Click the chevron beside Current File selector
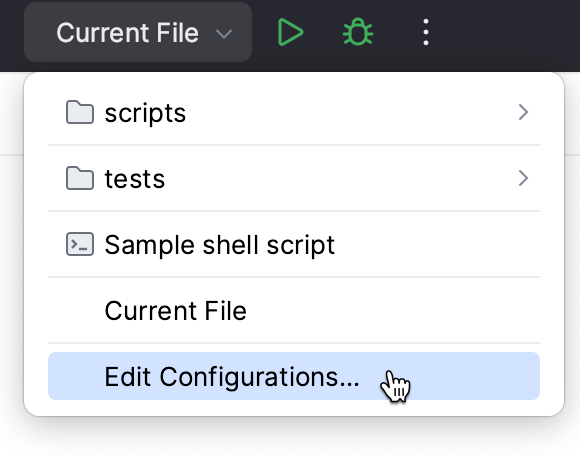 224,34
